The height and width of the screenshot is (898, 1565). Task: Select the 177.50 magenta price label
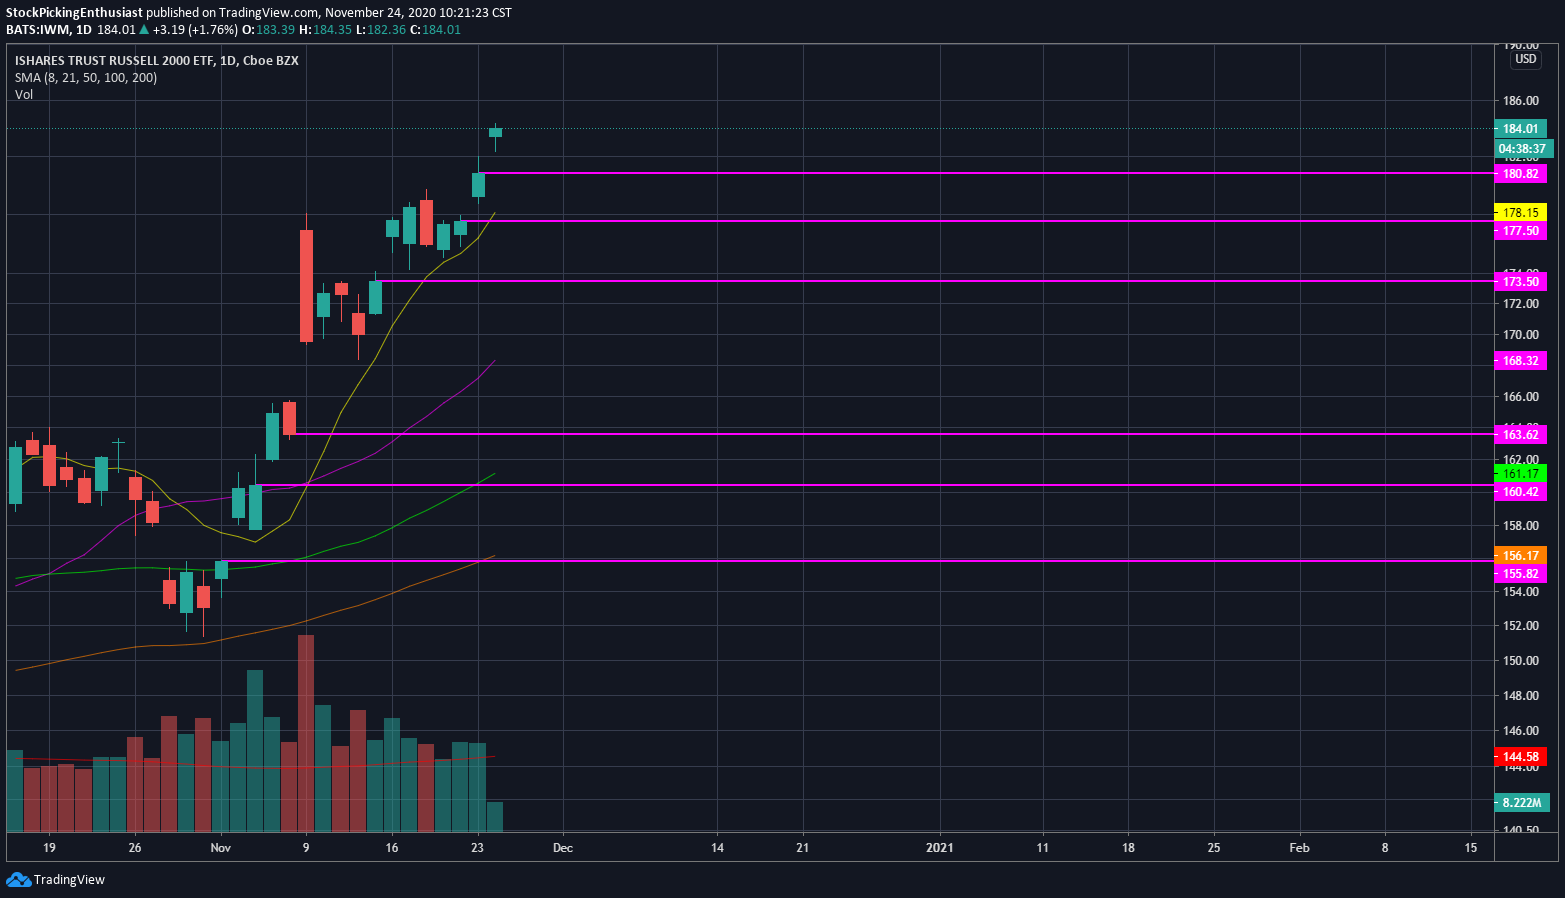click(1520, 231)
